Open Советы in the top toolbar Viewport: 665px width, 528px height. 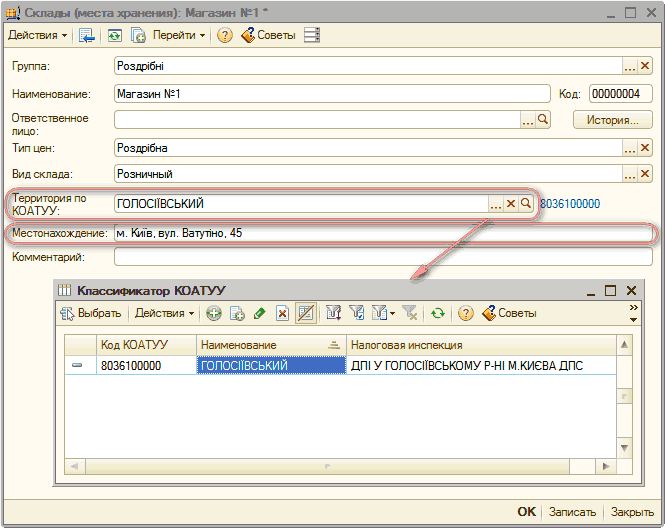tap(268, 35)
